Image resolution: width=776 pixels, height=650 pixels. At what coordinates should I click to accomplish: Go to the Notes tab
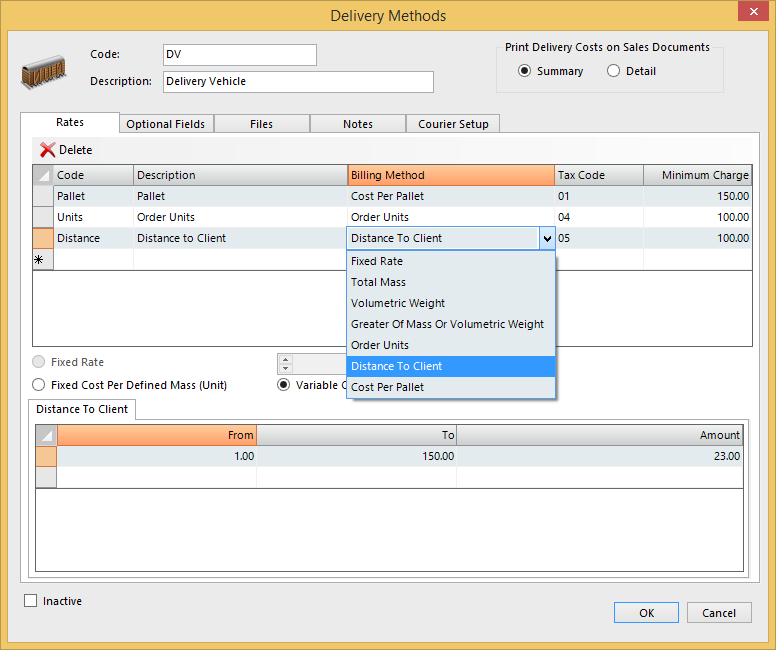(357, 124)
